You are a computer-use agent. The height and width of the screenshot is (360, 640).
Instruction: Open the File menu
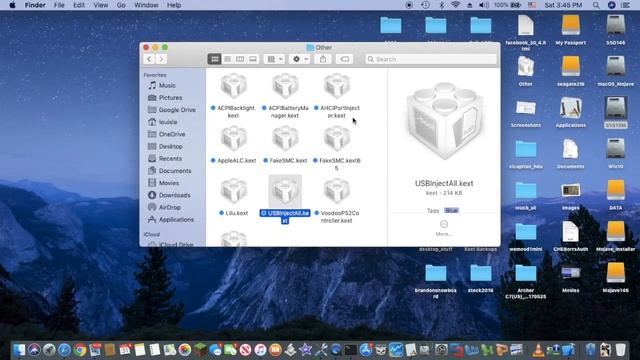(x=59, y=5)
